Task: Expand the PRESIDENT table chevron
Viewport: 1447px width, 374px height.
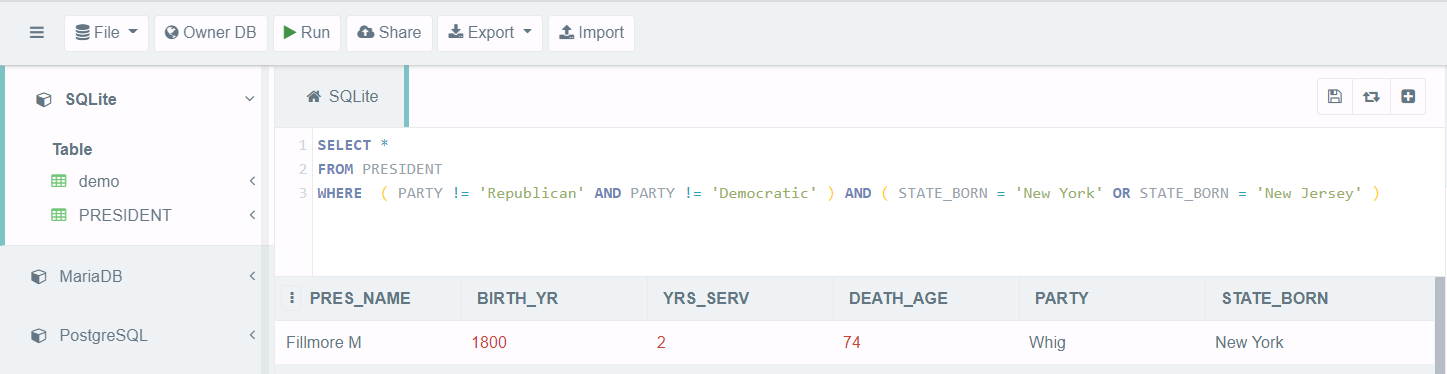Action: pyautogui.click(x=252, y=215)
